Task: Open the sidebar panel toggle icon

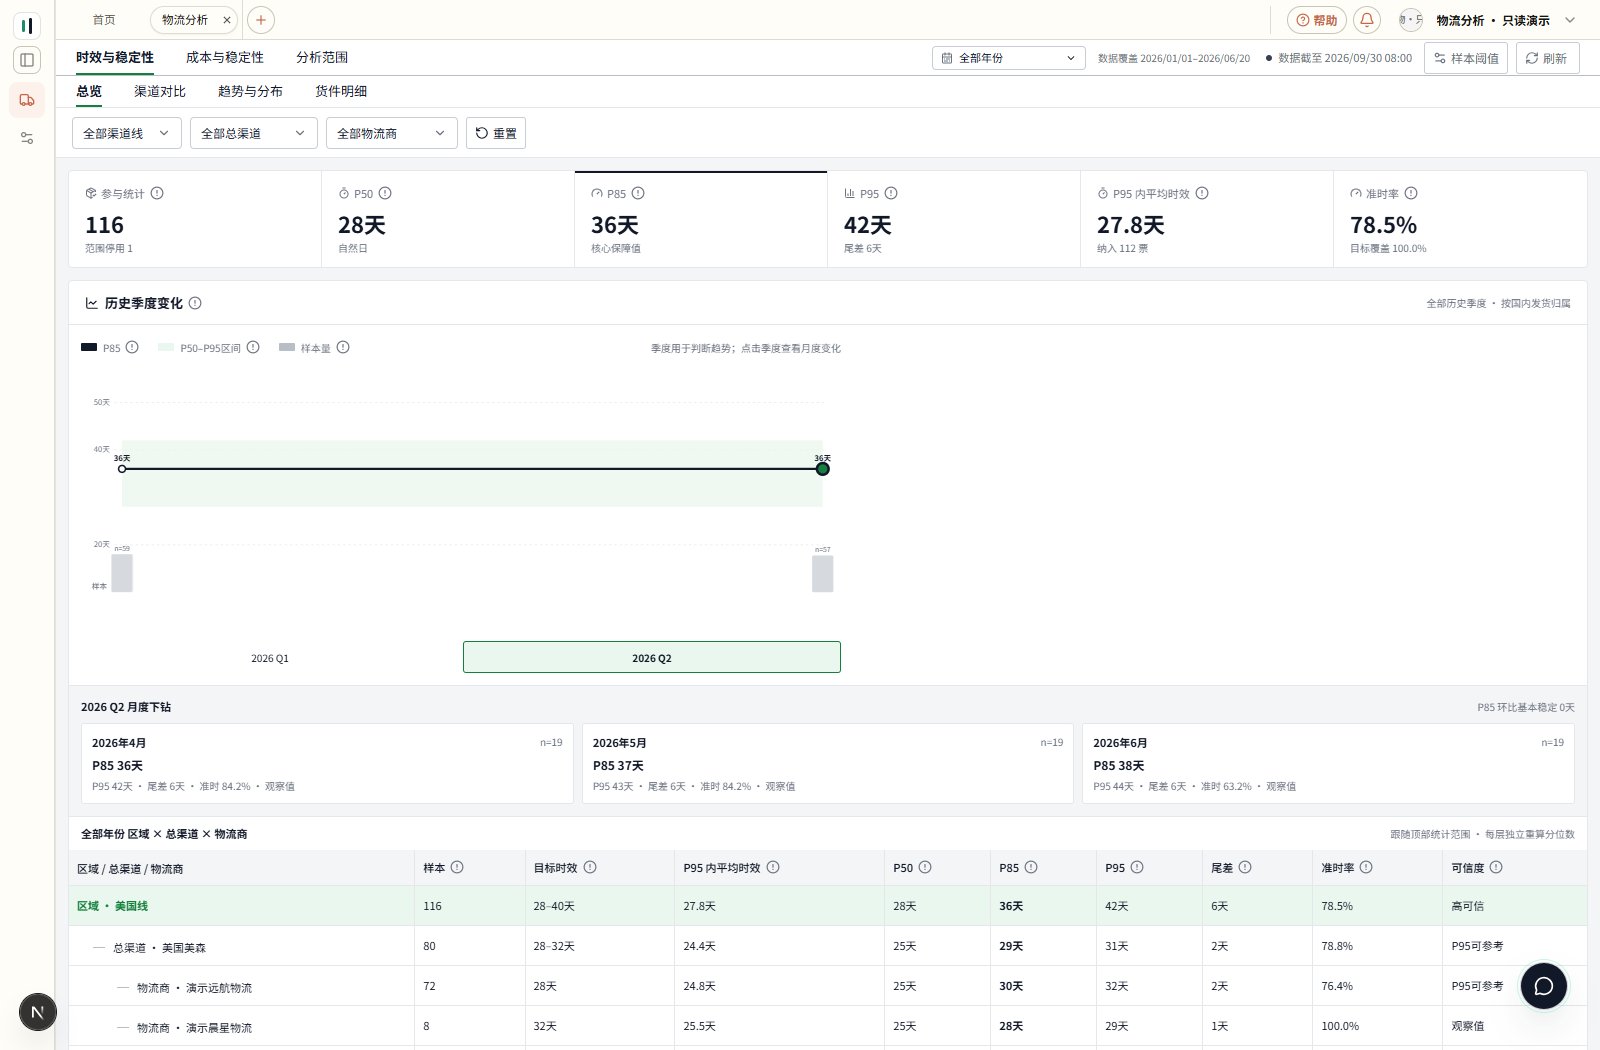Action: tap(27, 60)
